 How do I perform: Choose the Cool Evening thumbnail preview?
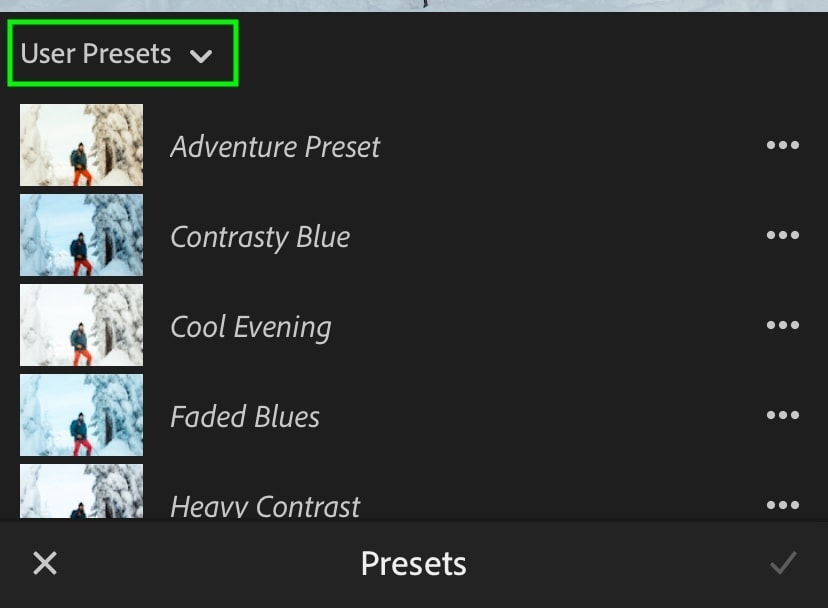click(82, 326)
